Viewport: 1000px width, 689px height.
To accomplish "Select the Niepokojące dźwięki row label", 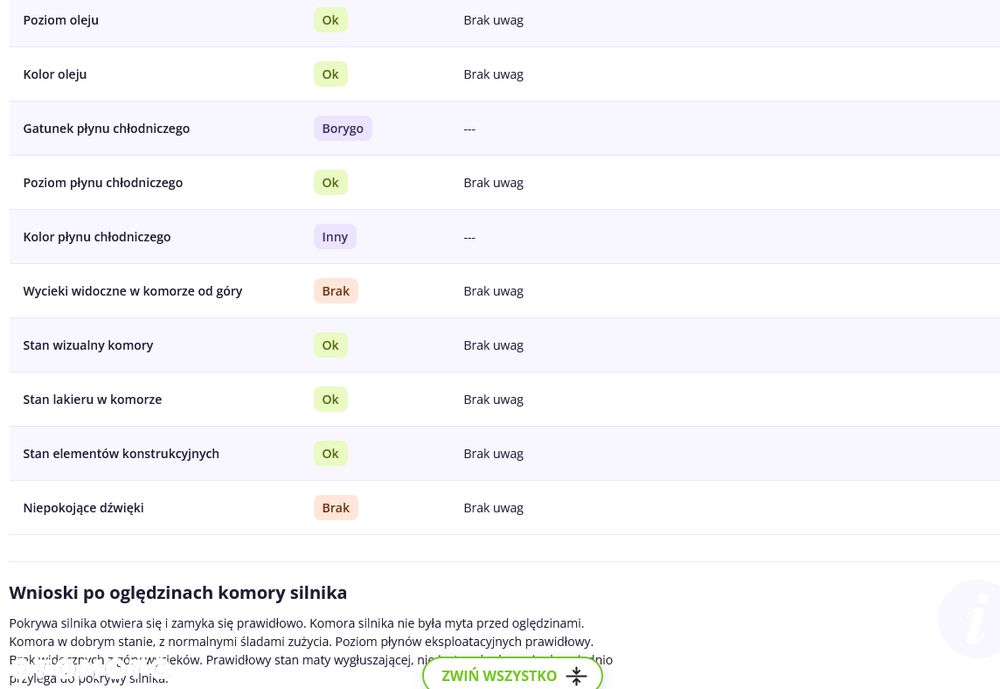I will 84,508.
